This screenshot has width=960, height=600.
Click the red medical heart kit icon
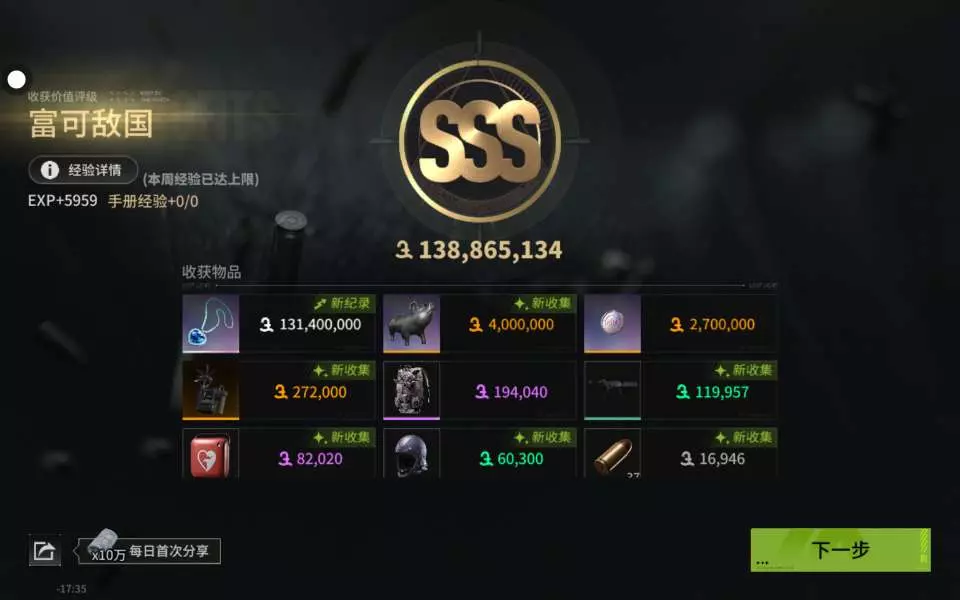pyautogui.click(x=211, y=454)
